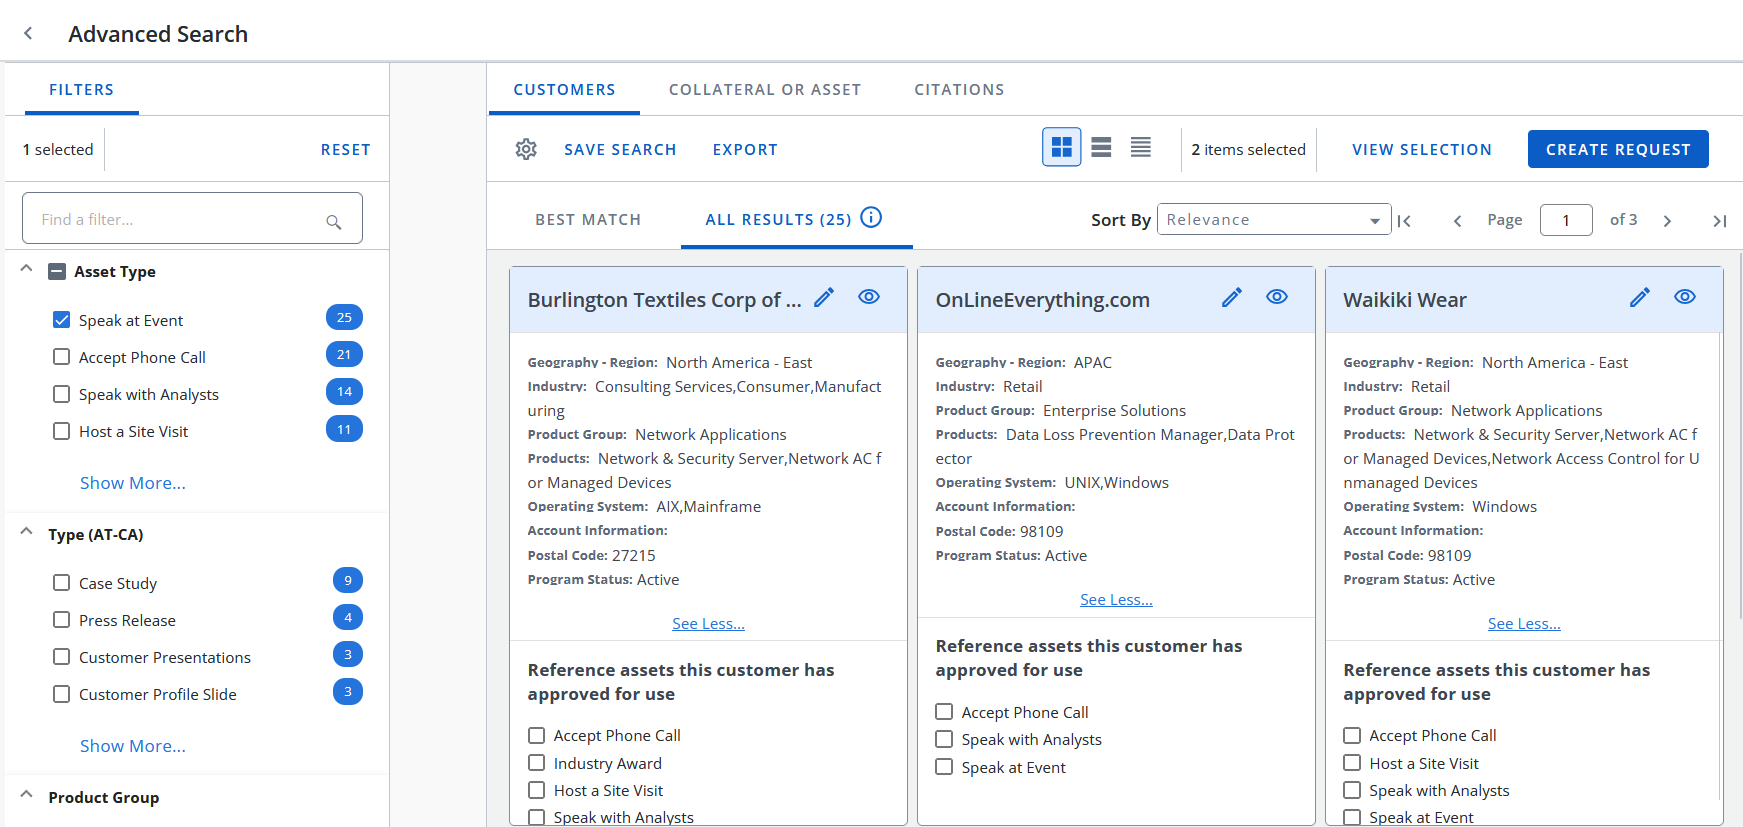Uncheck the Speak at Event filter
Image resolution: width=1743 pixels, height=827 pixels.
tap(62, 320)
